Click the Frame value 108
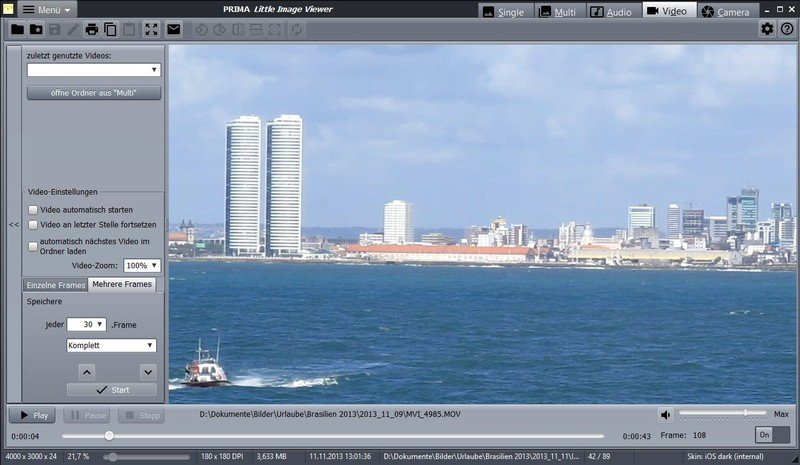The image size is (800, 465). (x=699, y=435)
